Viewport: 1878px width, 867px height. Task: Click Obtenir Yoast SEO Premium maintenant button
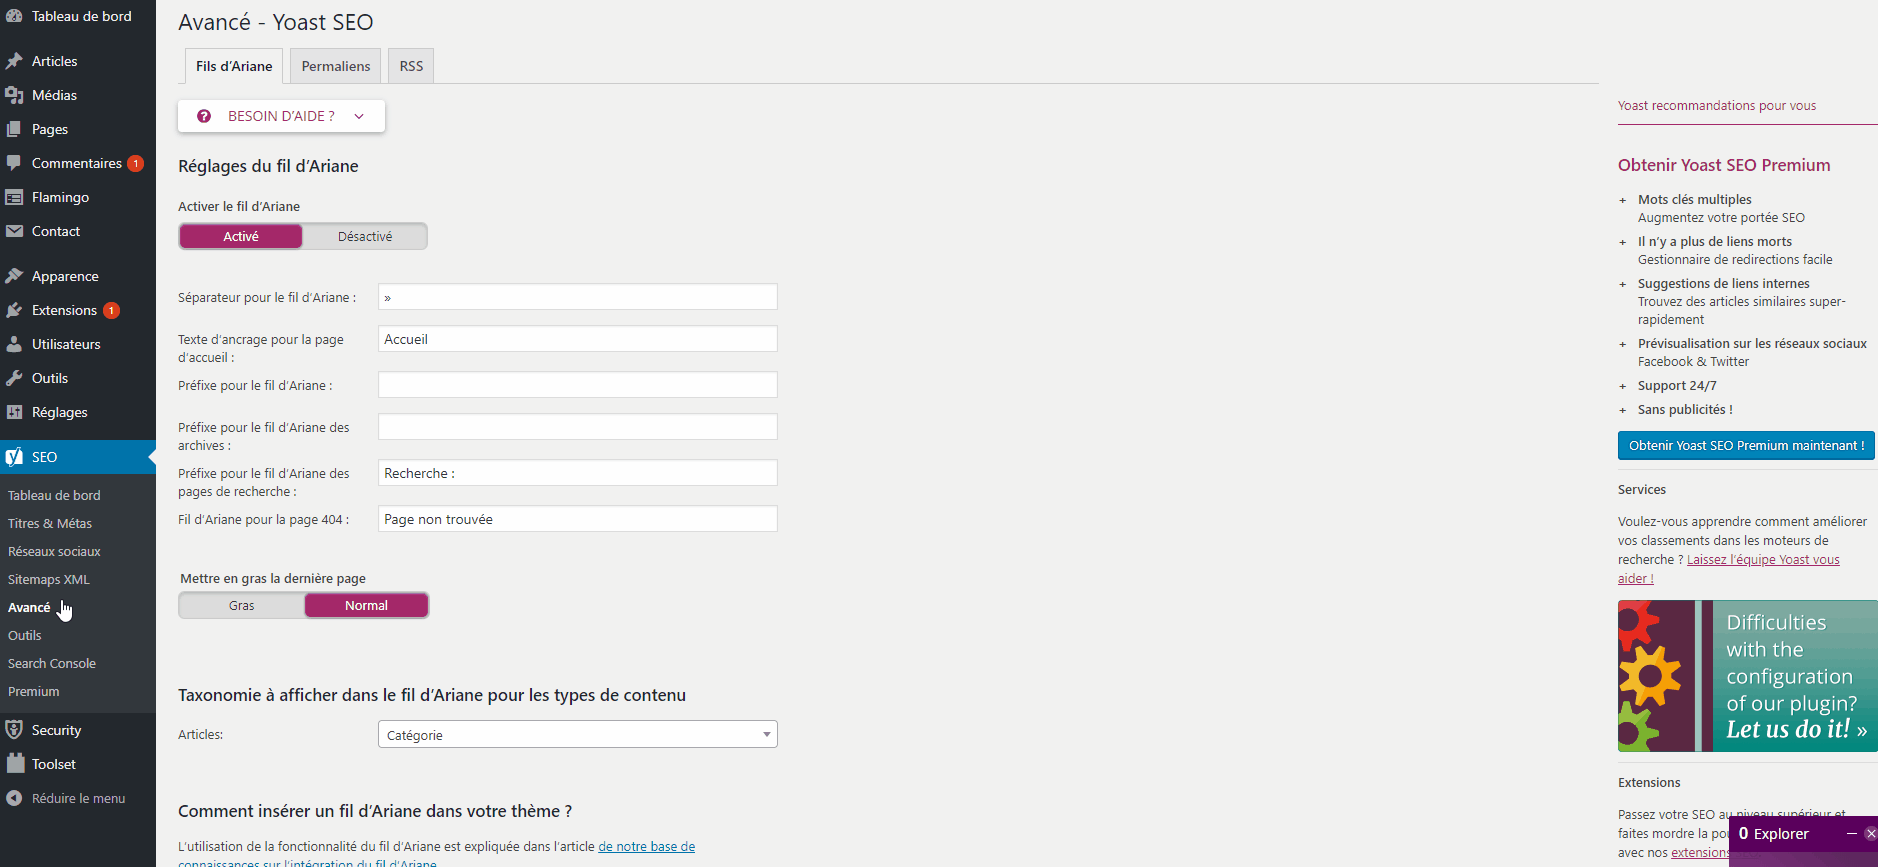point(1746,446)
